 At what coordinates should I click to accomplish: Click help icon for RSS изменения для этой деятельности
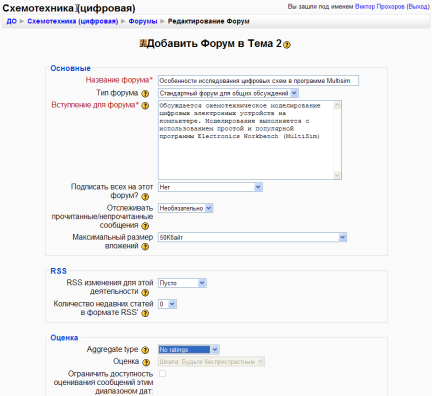[145, 293]
